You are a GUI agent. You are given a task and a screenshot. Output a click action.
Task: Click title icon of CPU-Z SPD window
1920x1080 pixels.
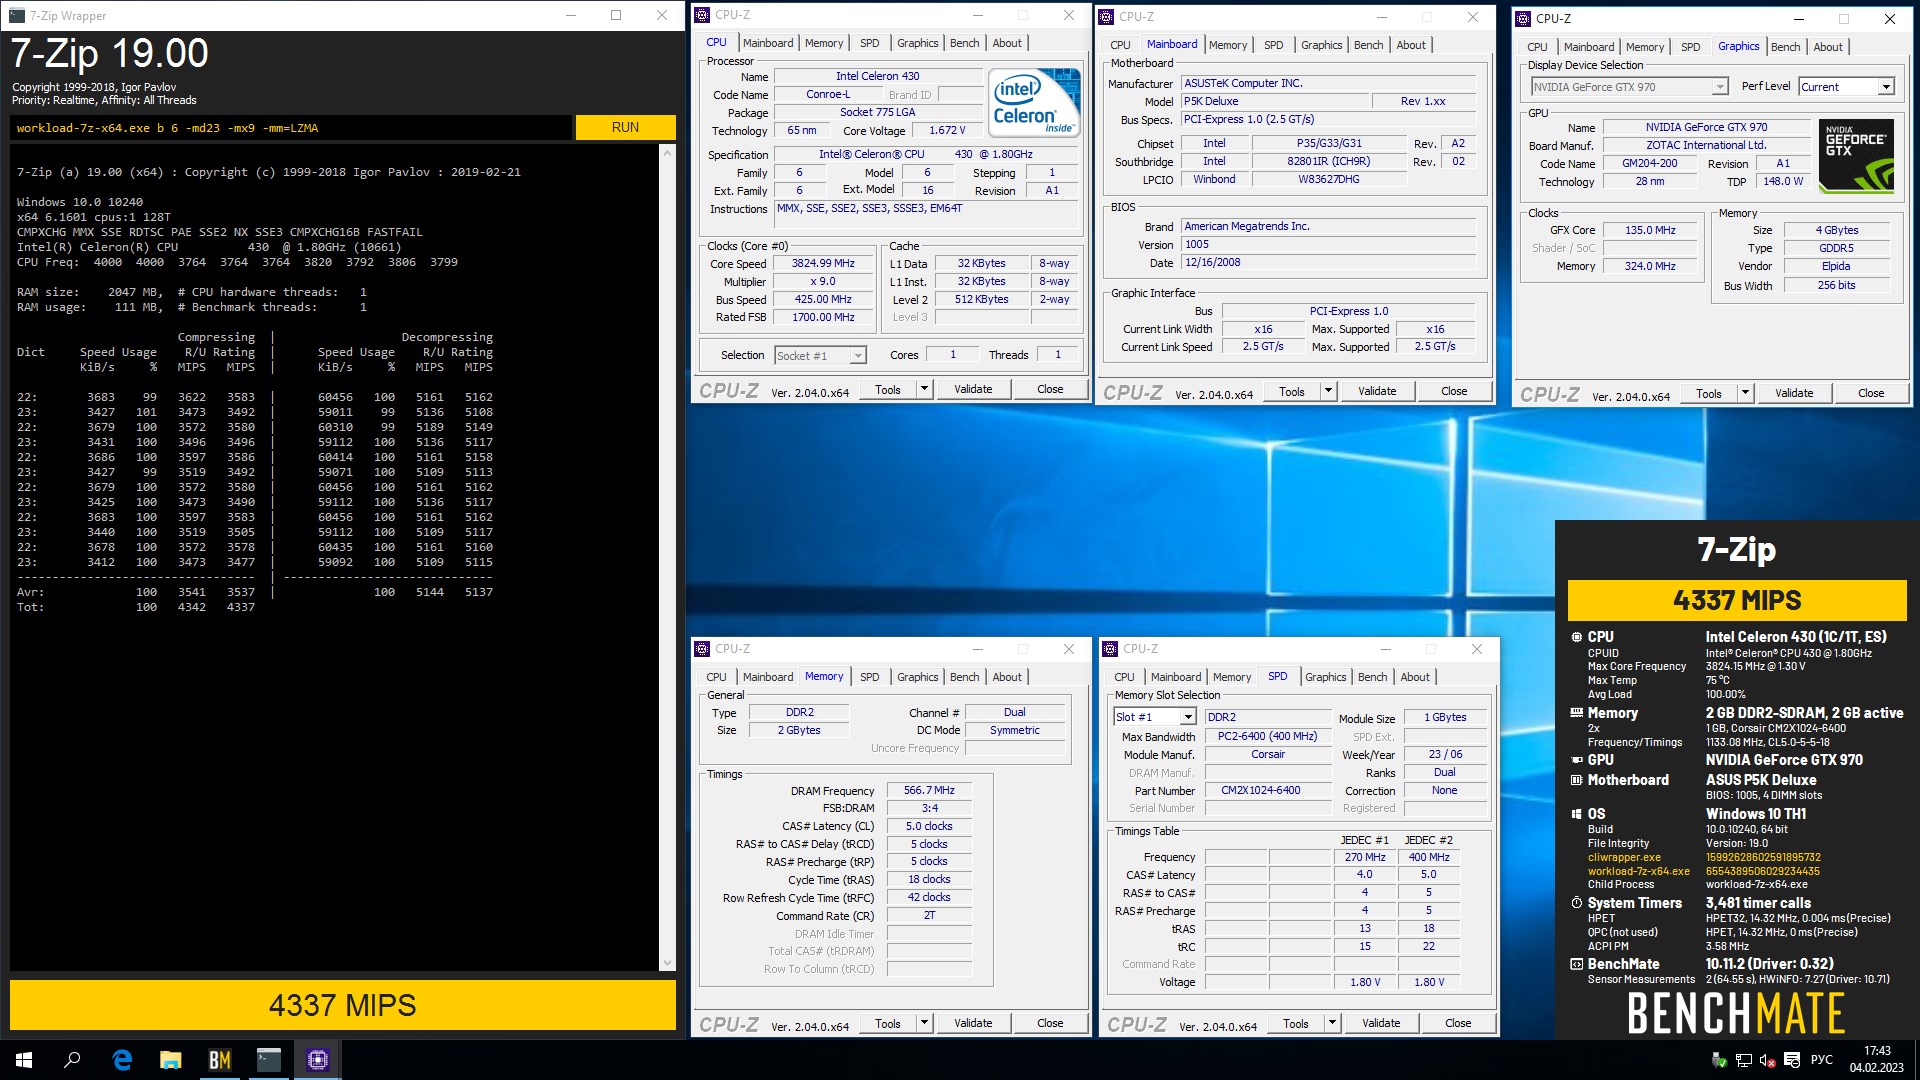1110,648
